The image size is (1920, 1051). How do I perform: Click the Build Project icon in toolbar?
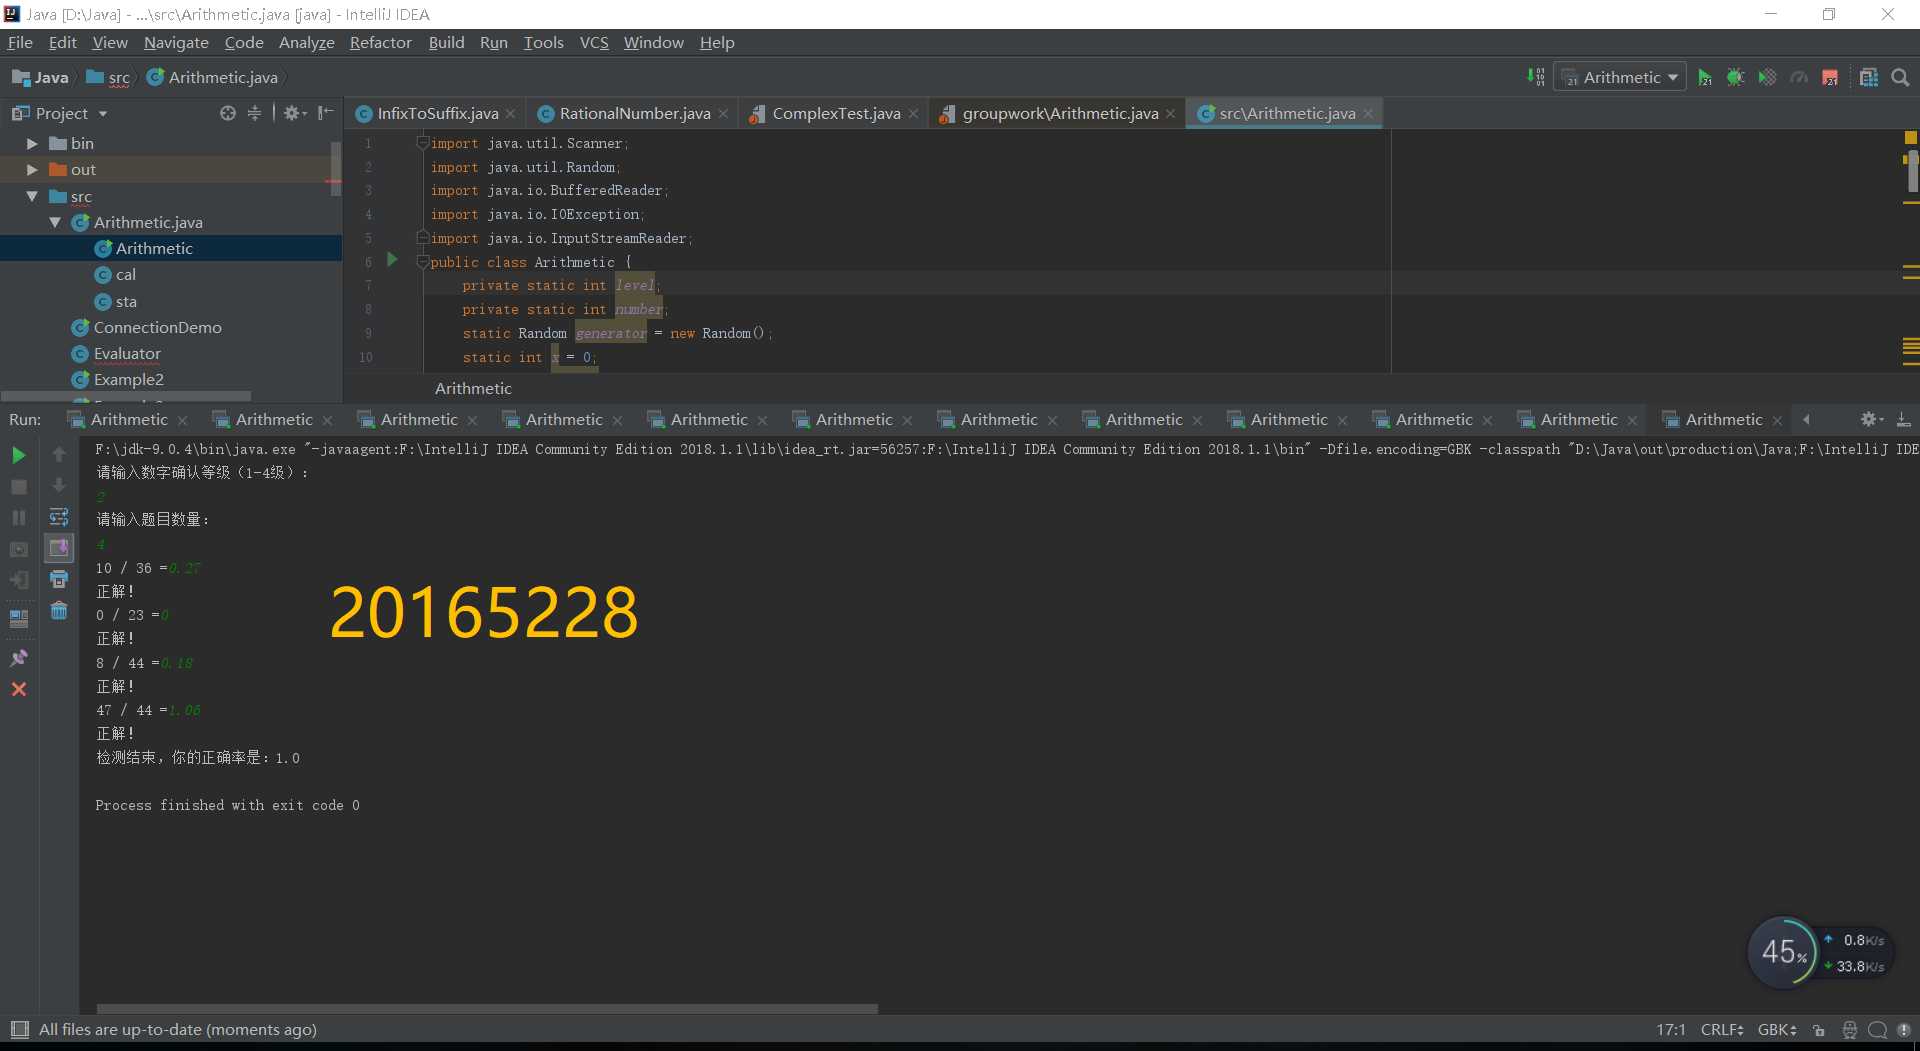click(x=1536, y=77)
